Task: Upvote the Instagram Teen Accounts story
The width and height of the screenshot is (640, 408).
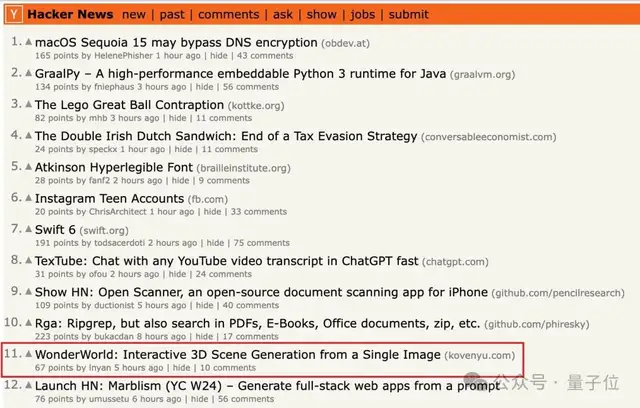Action: click(x=29, y=199)
